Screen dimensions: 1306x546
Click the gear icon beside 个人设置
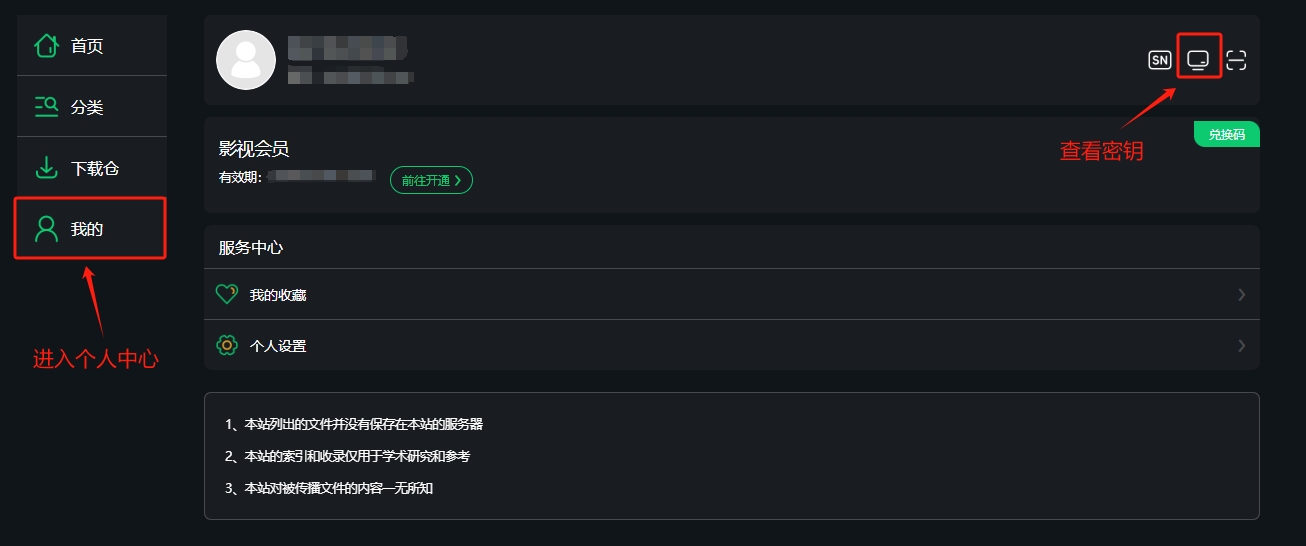227,346
